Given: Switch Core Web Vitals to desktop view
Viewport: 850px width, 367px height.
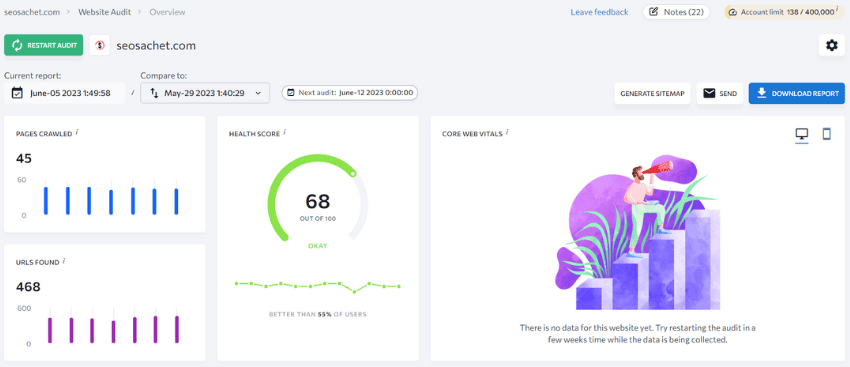Looking at the screenshot, I should tap(801, 134).
